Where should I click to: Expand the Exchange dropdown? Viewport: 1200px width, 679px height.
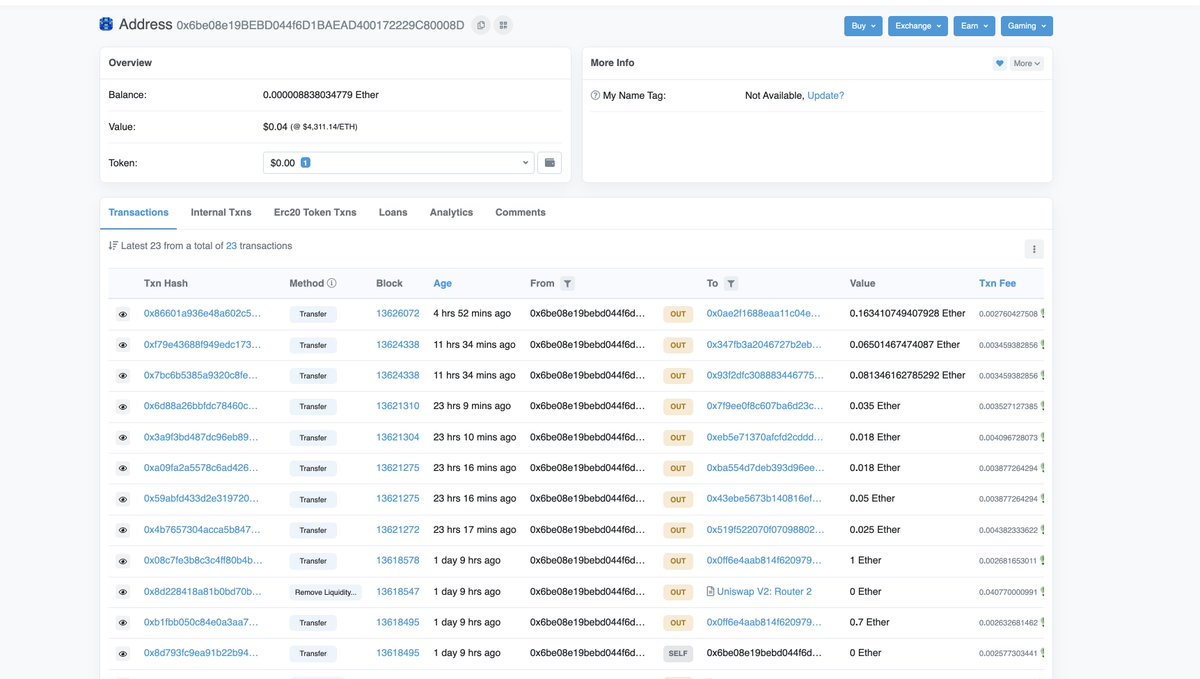tap(918, 26)
